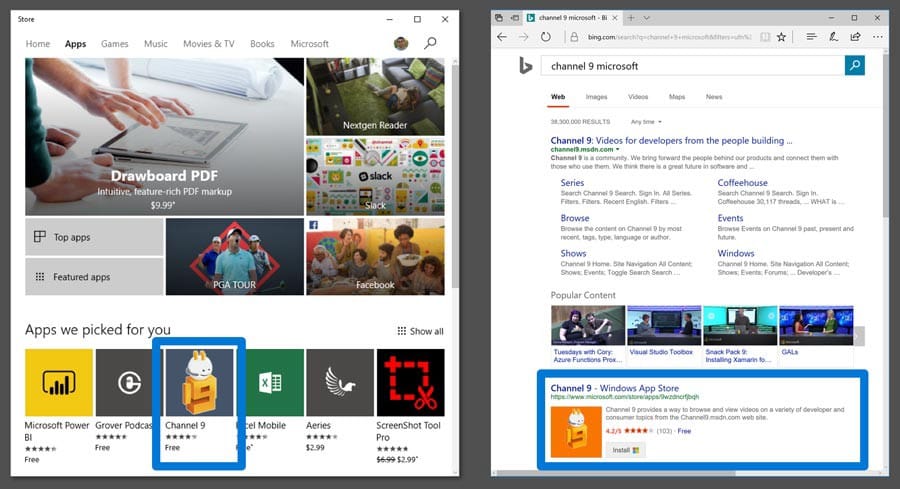Click Top apps button
900x489 pixels.
click(94, 236)
